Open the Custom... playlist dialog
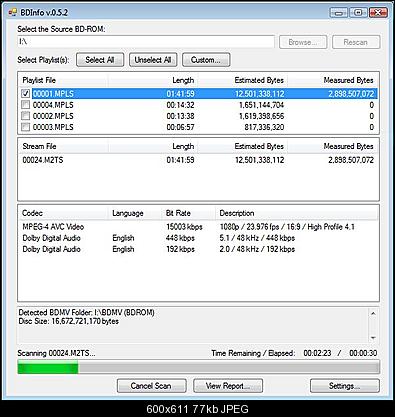395x417 pixels. (206, 60)
